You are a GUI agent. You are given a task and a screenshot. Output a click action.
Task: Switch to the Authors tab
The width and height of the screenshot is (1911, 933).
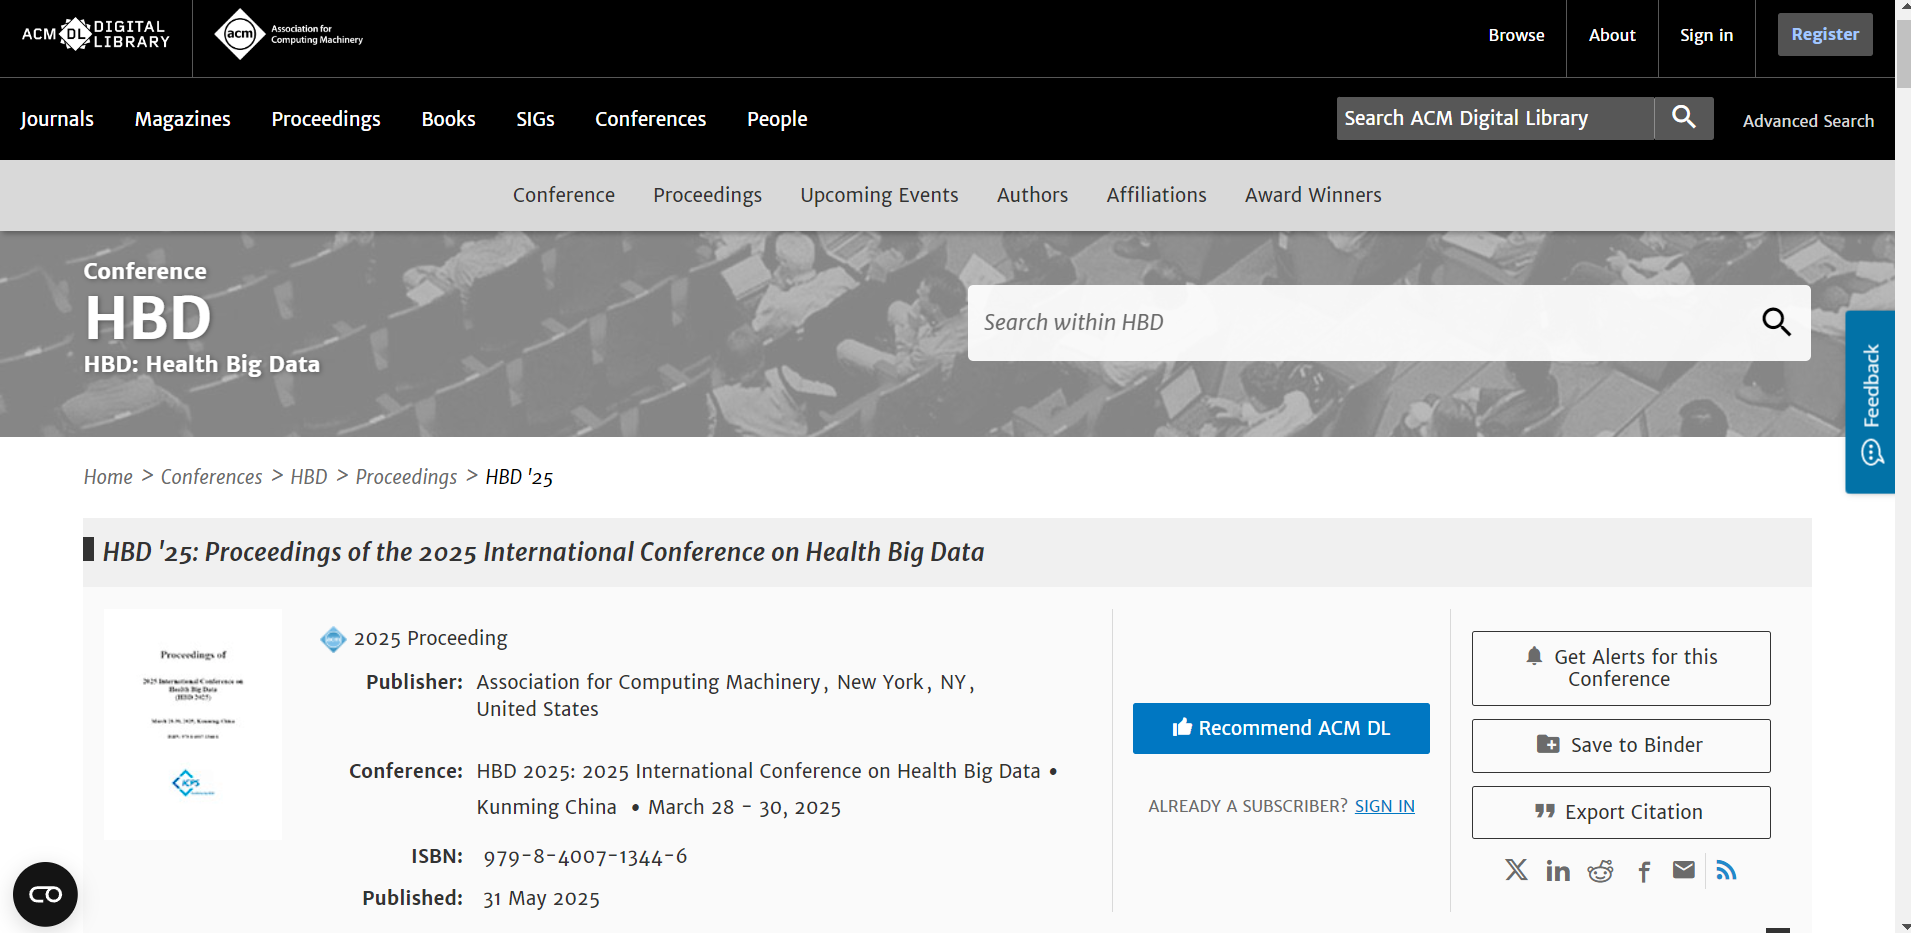coord(1032,195)
